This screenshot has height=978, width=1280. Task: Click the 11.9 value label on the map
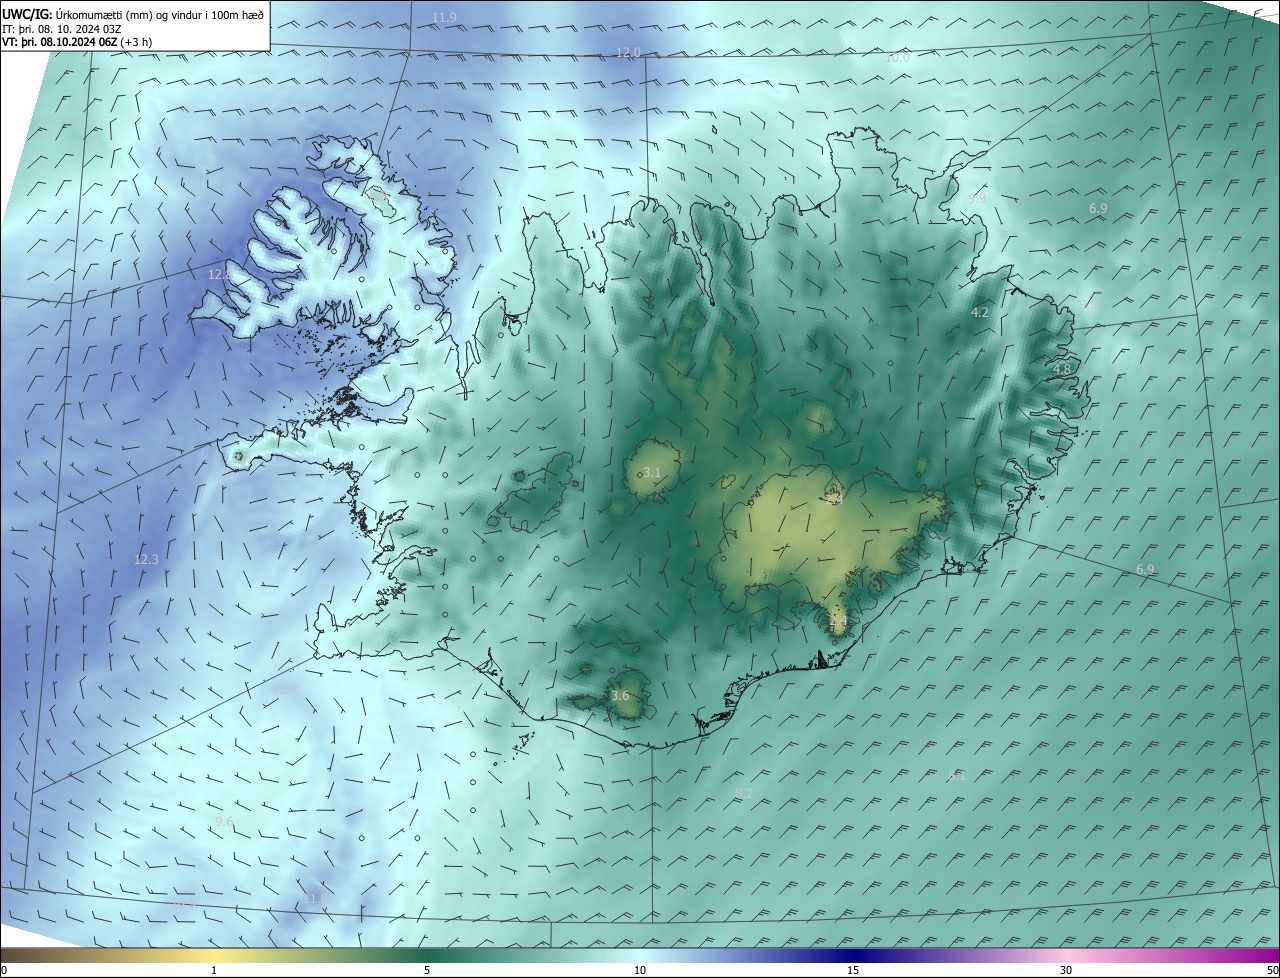pos(444,18)
